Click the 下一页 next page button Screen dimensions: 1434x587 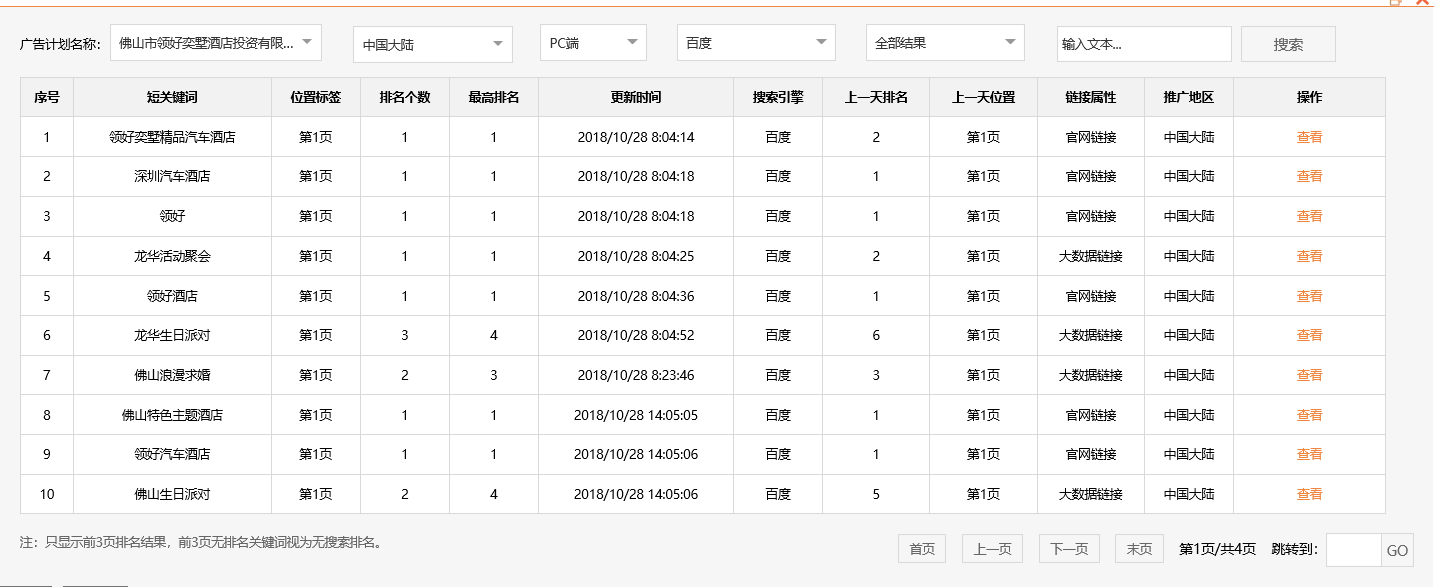coord(1069,548)
